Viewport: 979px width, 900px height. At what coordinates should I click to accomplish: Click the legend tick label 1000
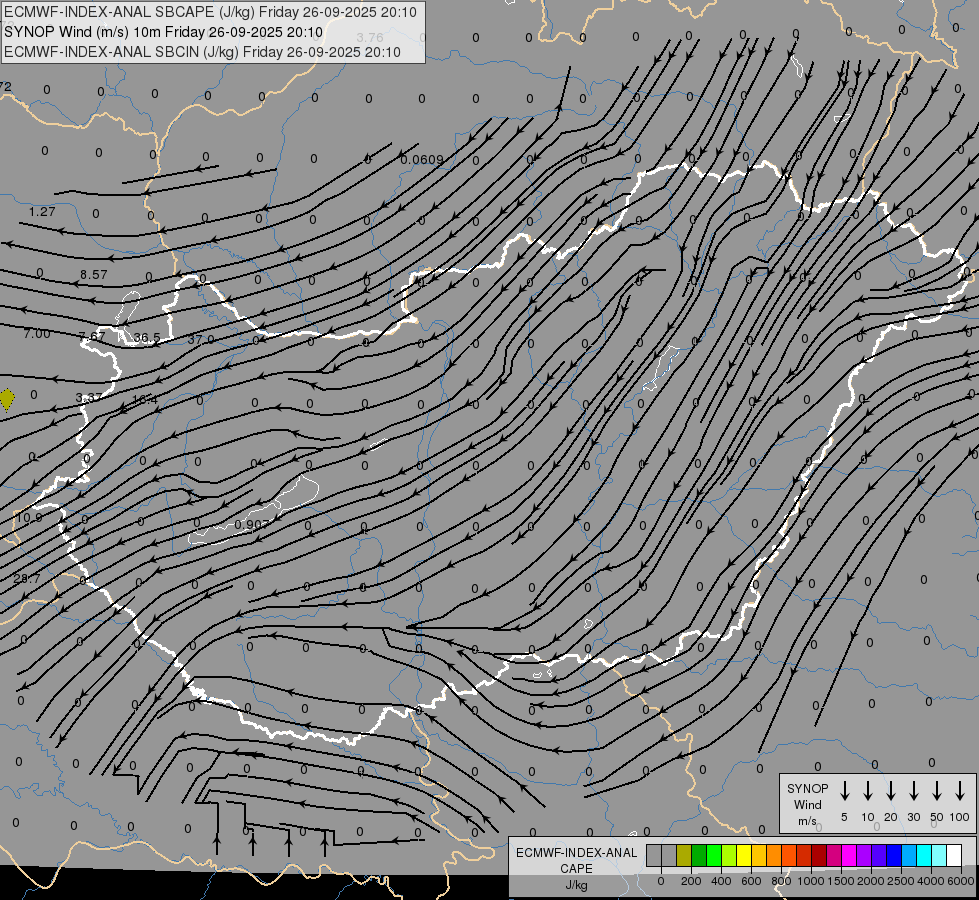(810, 881)
